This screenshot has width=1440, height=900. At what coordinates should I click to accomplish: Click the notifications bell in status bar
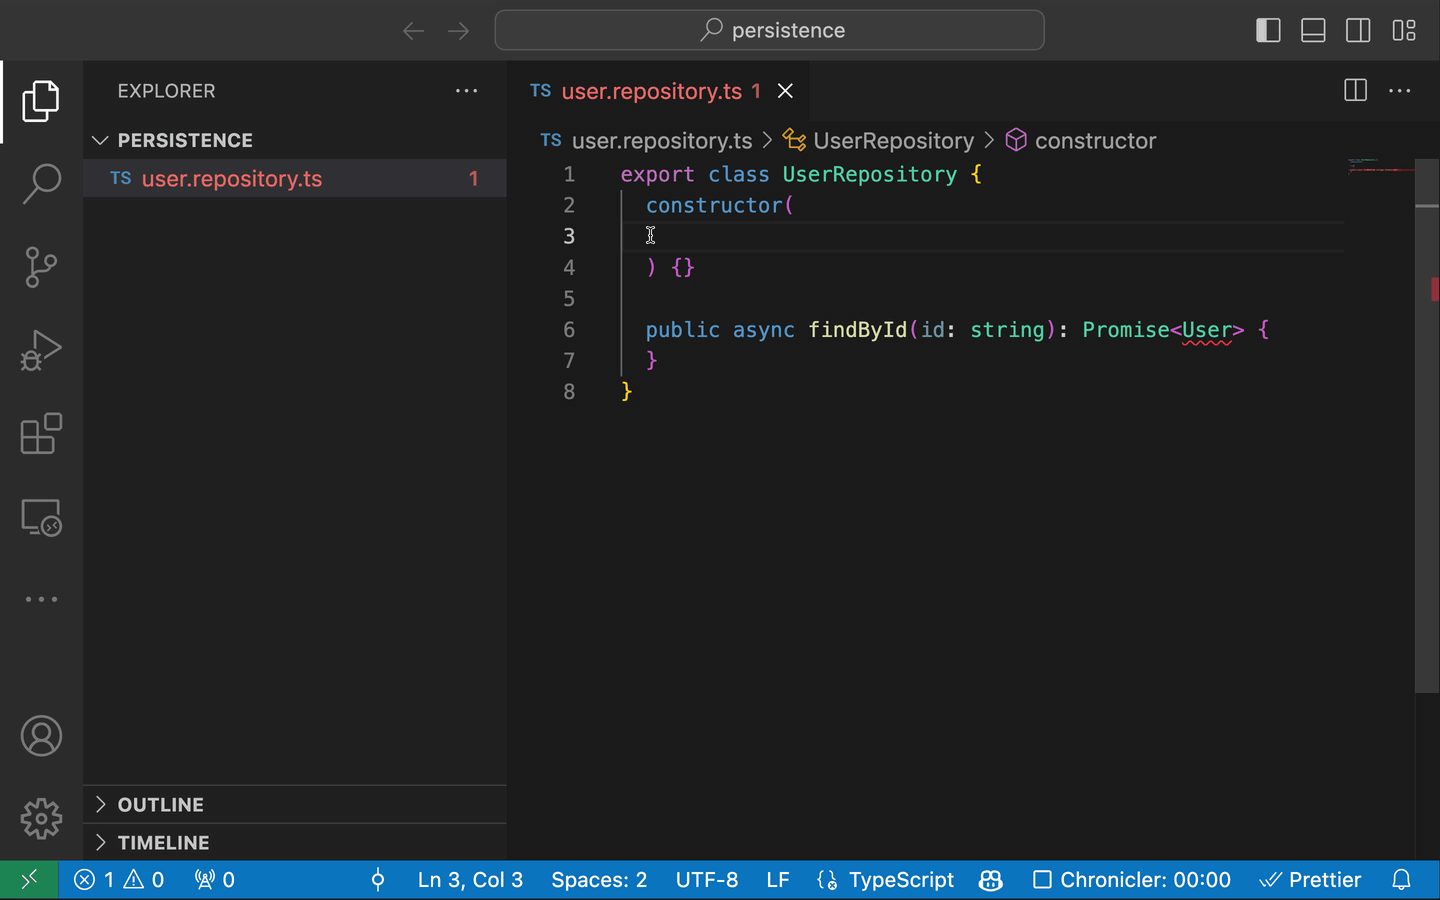(x=1401, y=880)
